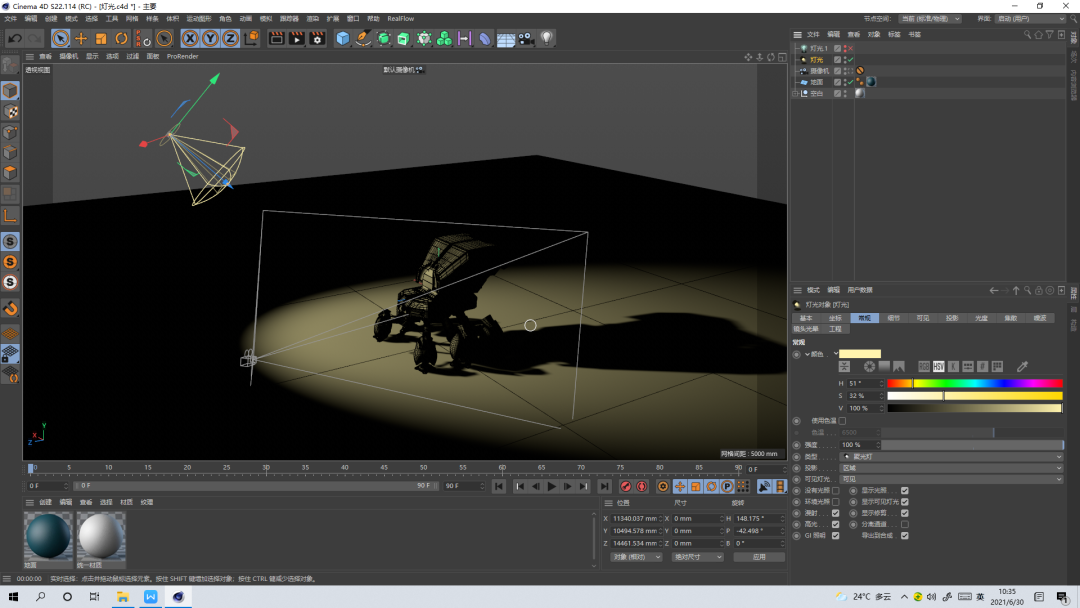Toggle the GI 照明 checkbox
The width and height of the screenshot is (1080, 608).
click(835, 536)
